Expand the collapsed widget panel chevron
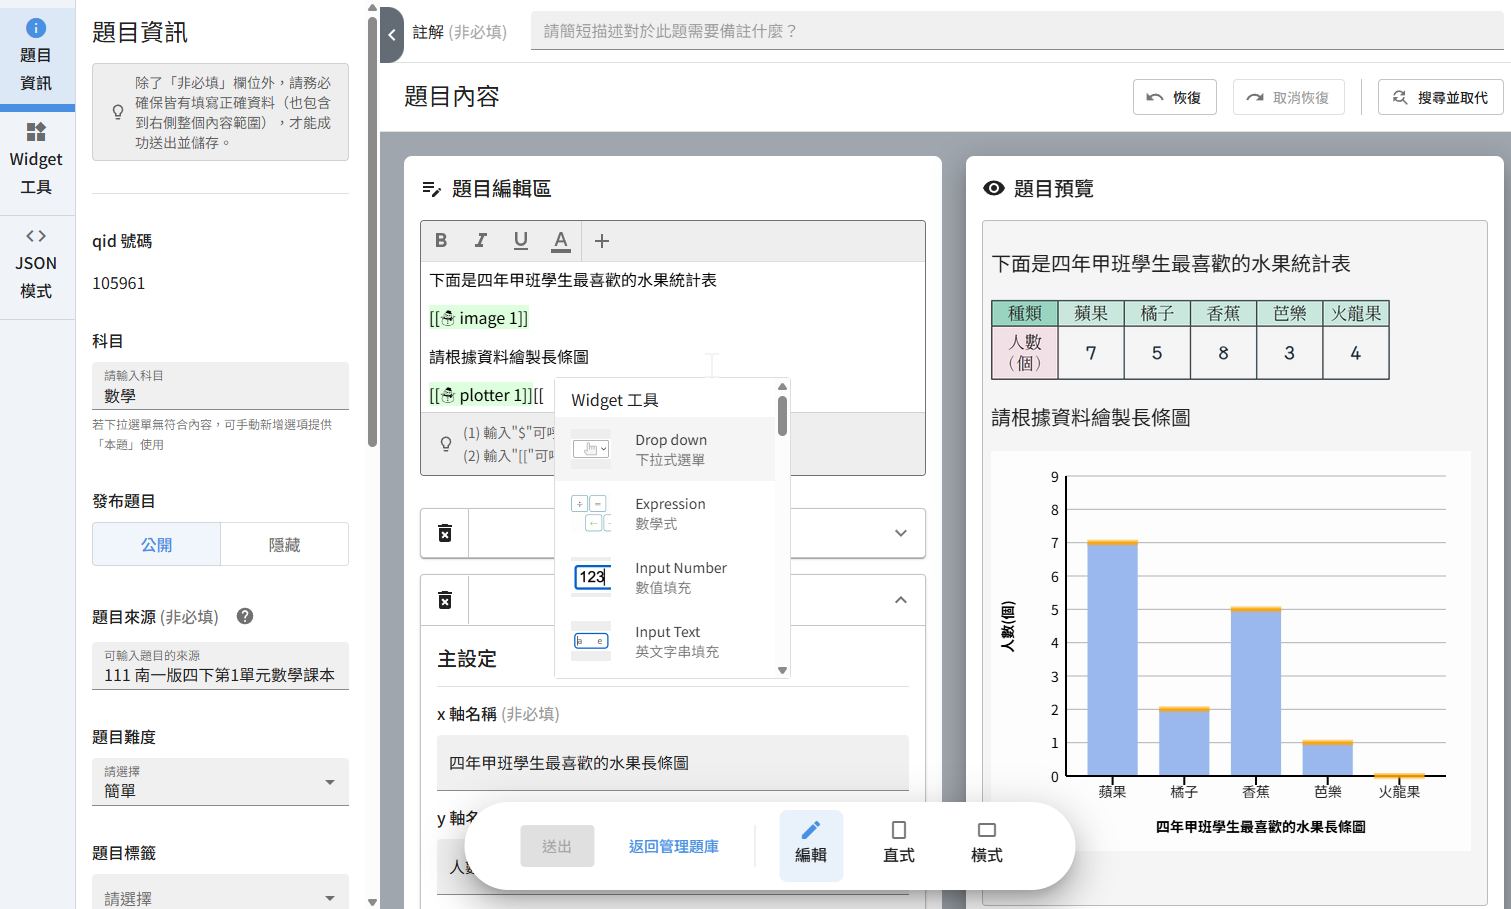Image resolution: width=1511 pixels, height=909 pixels. 901,533
